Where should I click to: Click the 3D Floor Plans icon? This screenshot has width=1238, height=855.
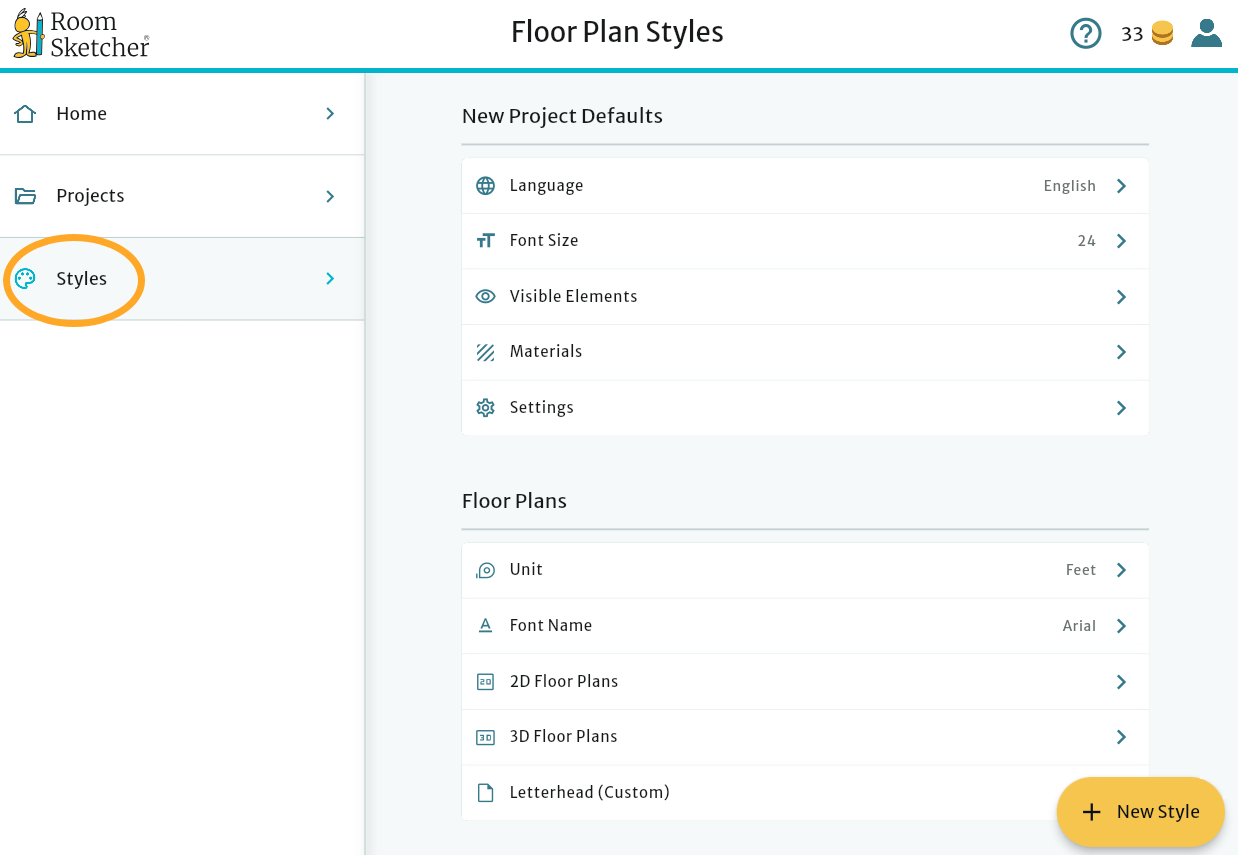(x=486, y=736)
